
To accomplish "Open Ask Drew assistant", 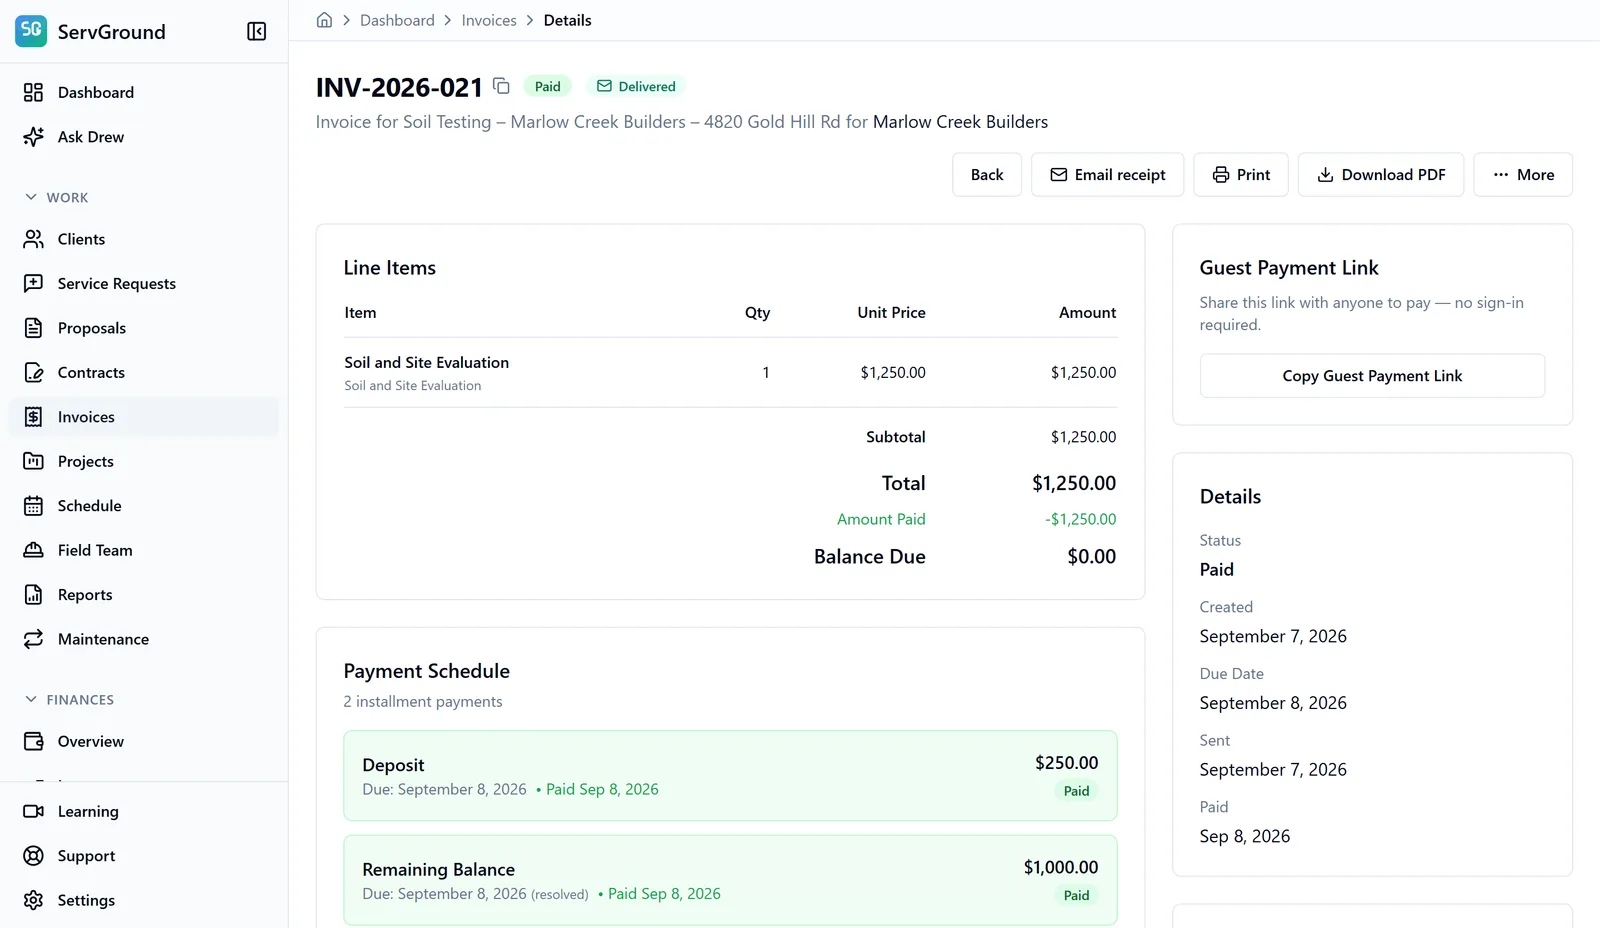I will point(144,137).
